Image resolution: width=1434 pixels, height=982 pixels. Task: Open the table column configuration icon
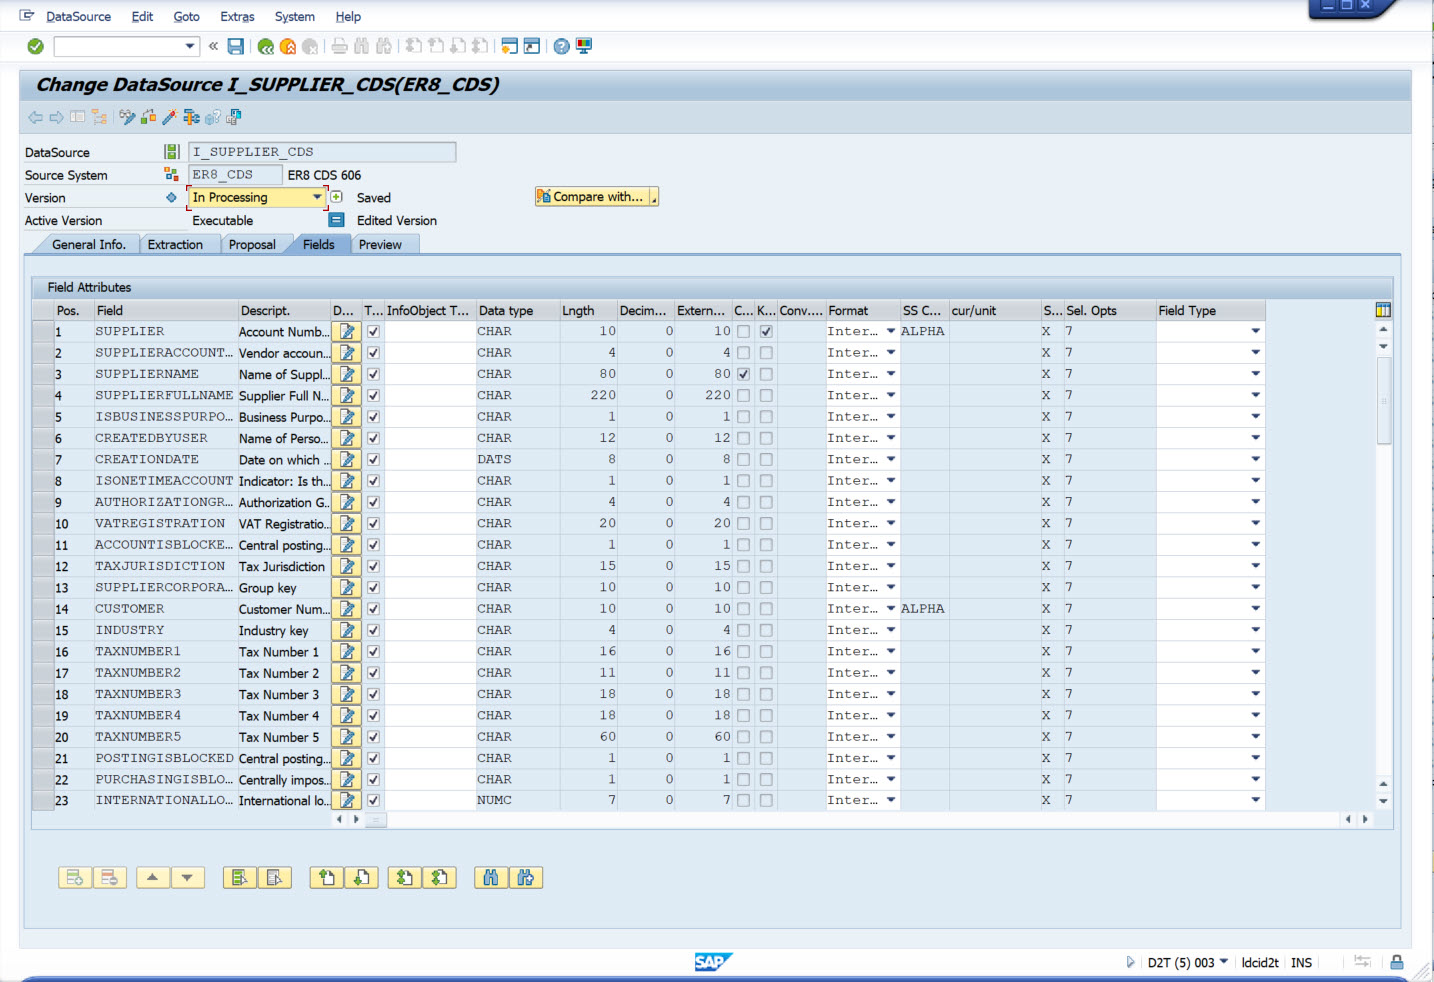1383,310
